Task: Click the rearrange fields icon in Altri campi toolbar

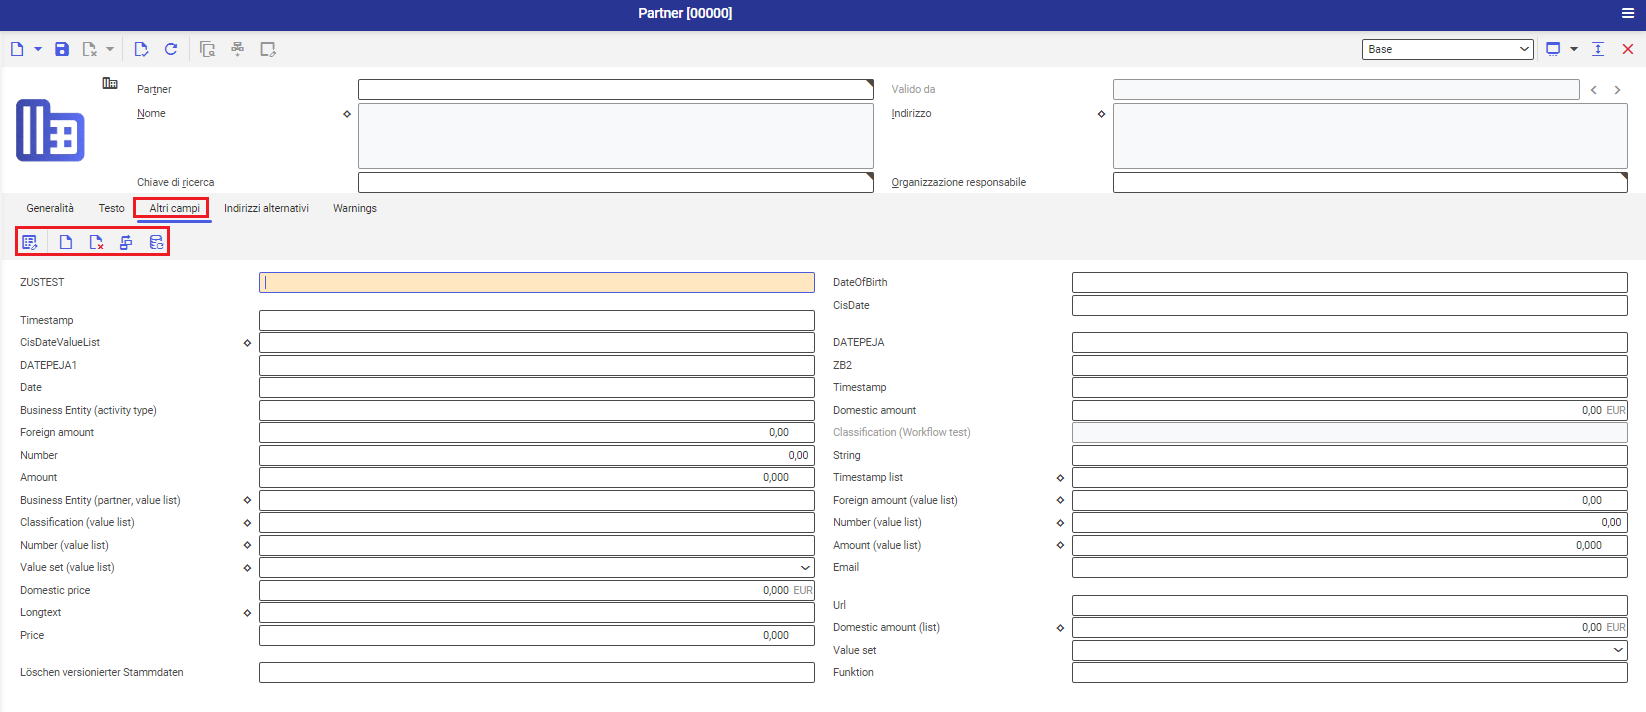Action: [x=126, y=242]
